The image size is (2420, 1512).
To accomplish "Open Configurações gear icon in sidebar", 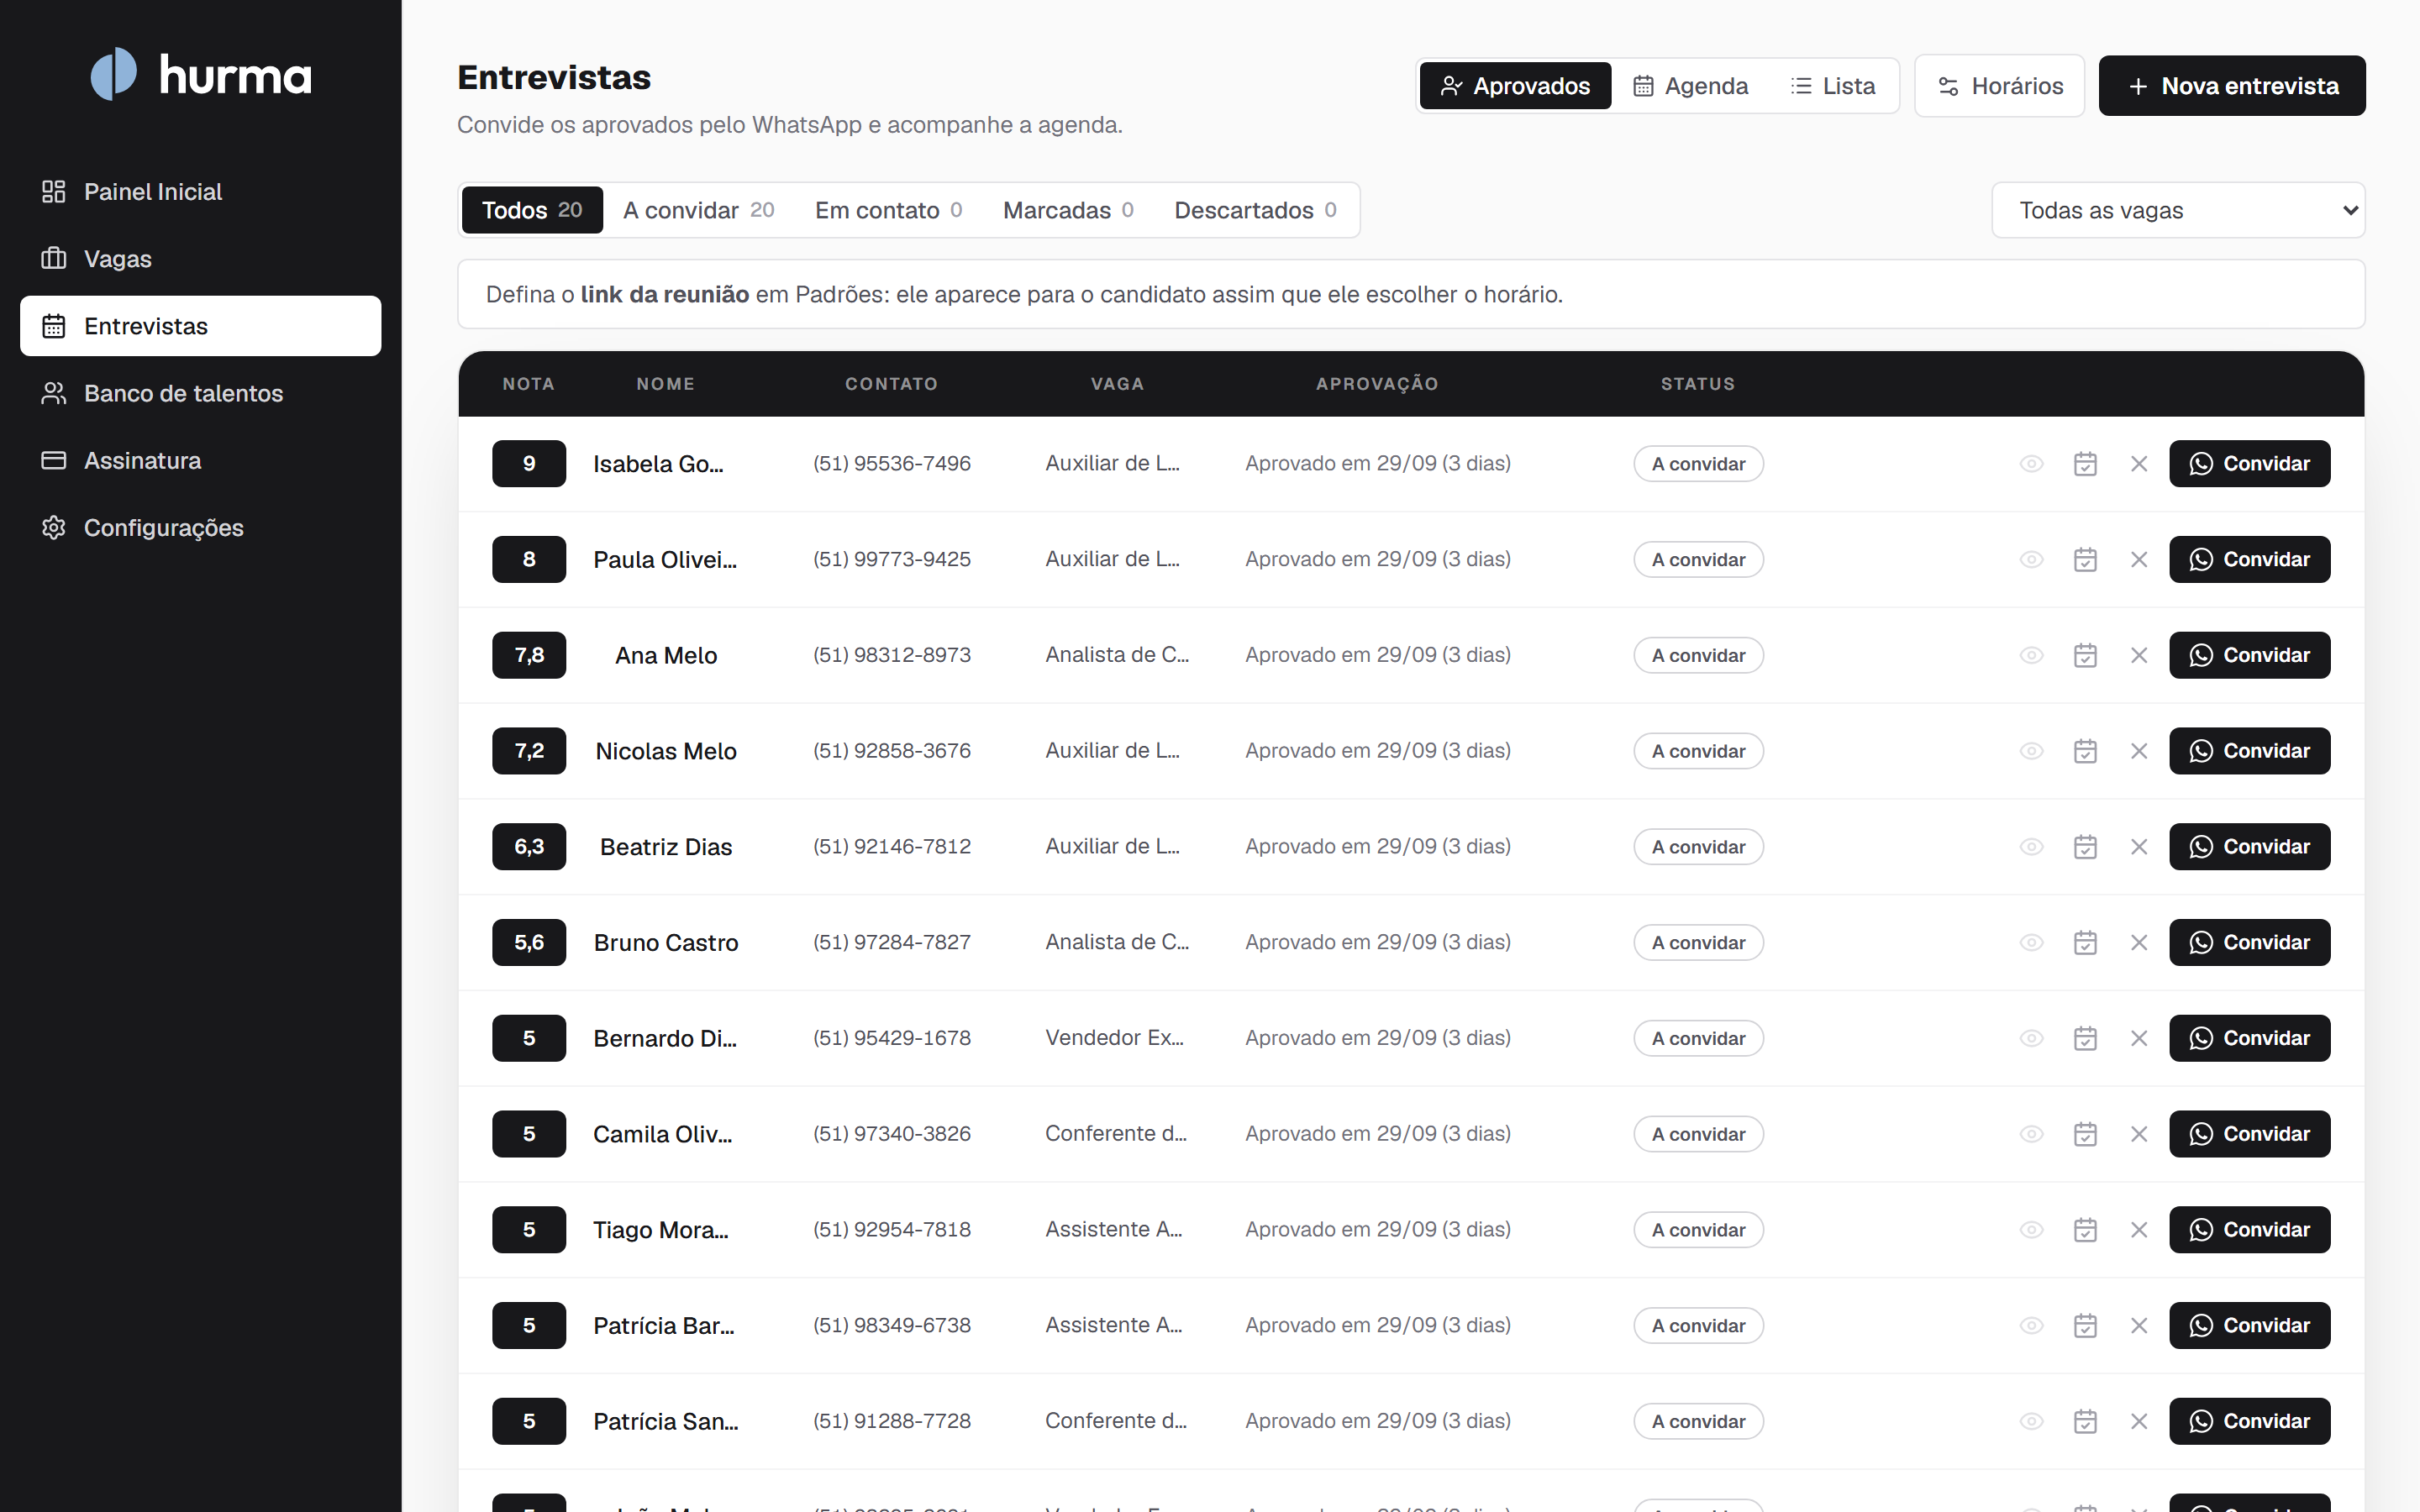I will point(54,528).
